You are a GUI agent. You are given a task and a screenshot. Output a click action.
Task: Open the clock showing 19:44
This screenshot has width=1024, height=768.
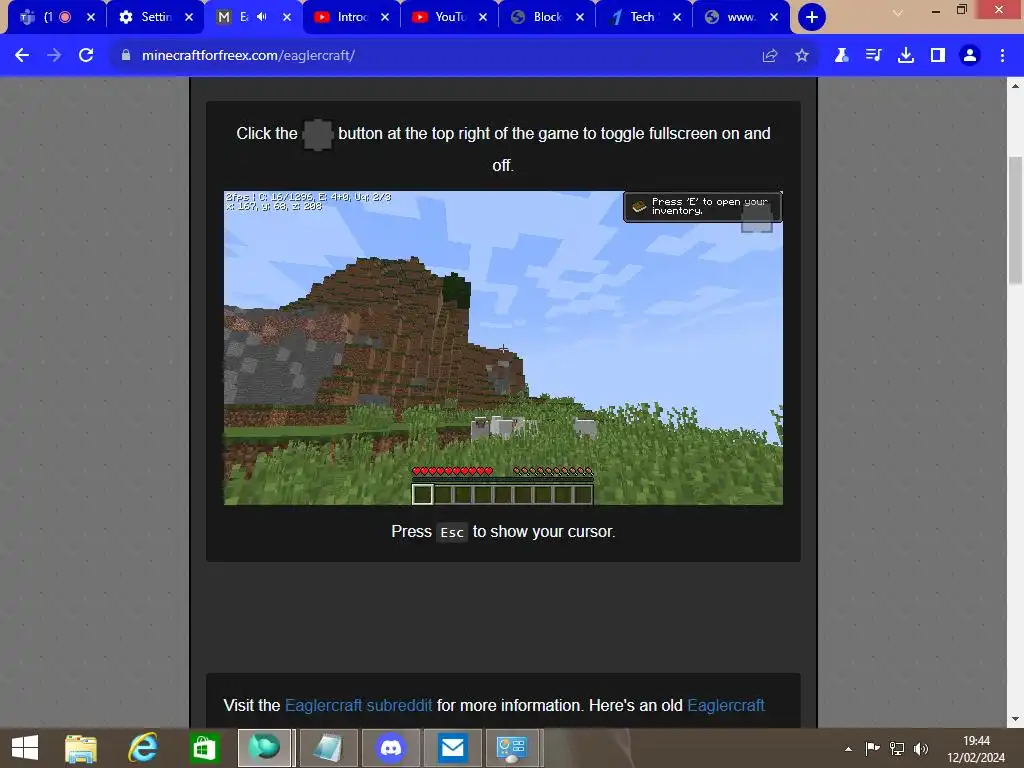pos(976,741)
